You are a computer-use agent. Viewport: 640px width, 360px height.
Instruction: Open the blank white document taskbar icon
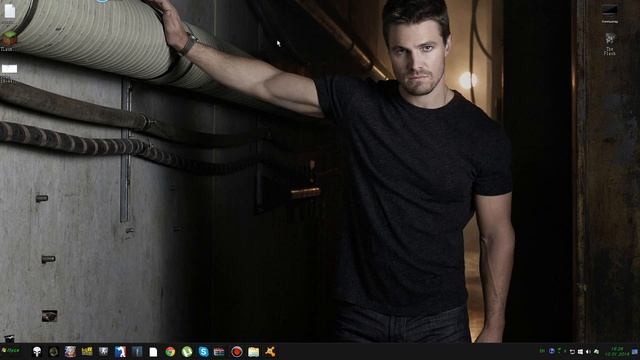pyautogui.click(x=153, y=352)
